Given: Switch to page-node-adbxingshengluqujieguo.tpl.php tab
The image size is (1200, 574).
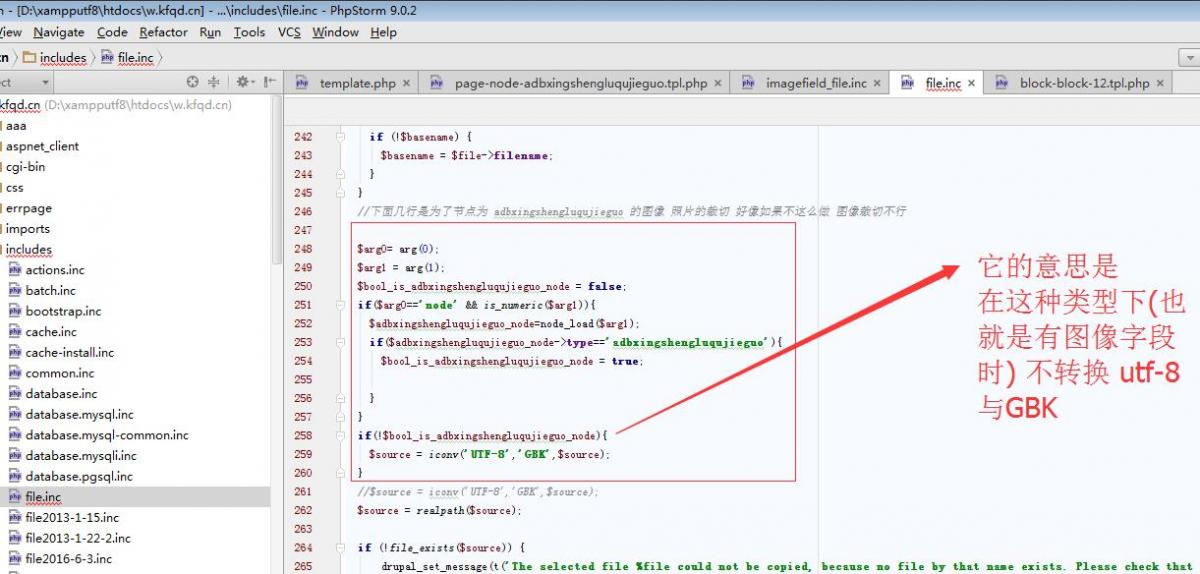Looking at the screenshot, I should click(580, 84).
